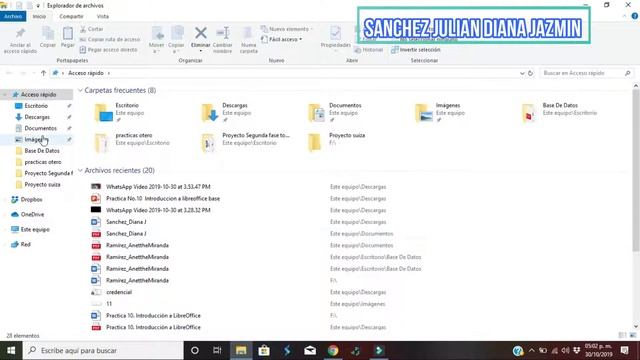Image resolution: width=640 pixels, height=360 pixels.
Task: Select Dropbox in the sidebar
Action: pyautogui.click(x=31, y=200)
